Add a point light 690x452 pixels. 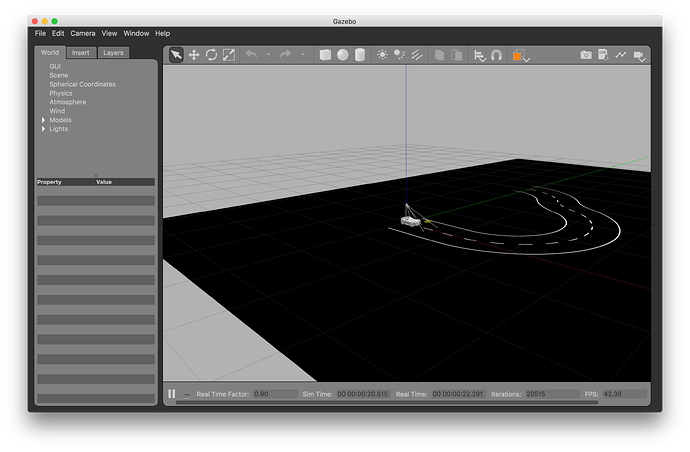(x=382, y=55)
